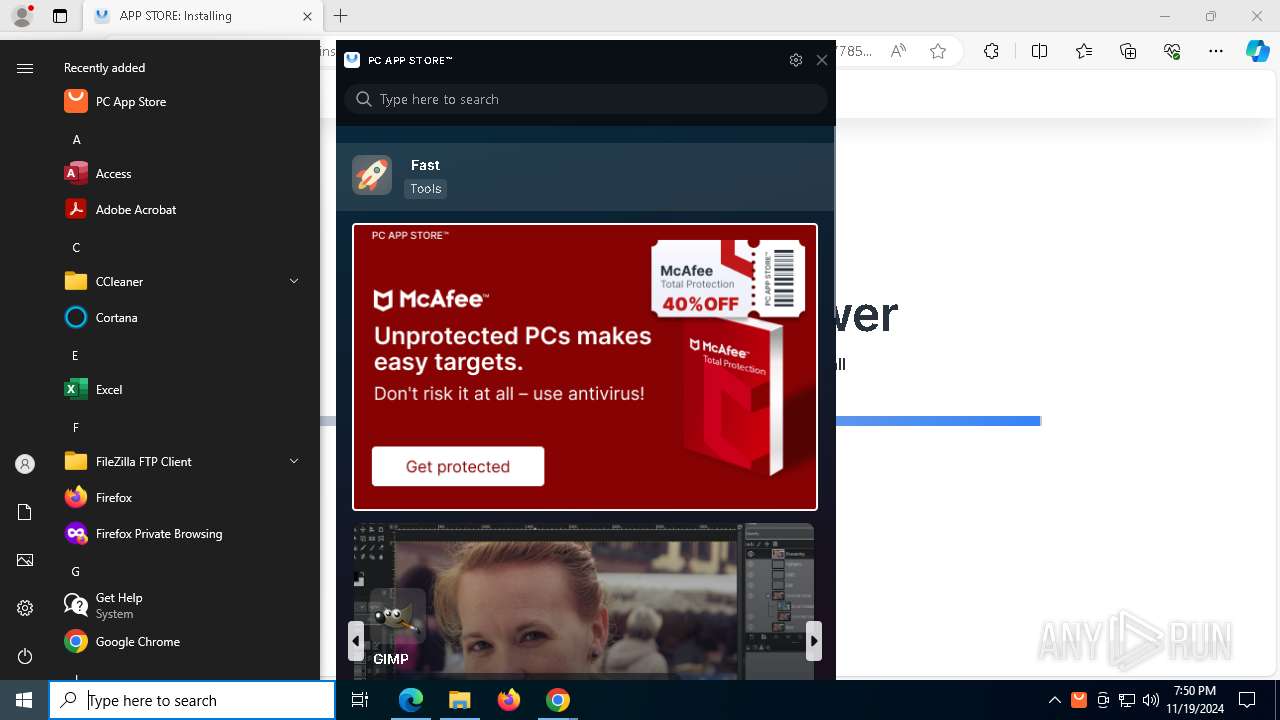Open Settings gear in Start sidebar
Image resolution: width=1280 pixels, height=720 pixels.
25,608
